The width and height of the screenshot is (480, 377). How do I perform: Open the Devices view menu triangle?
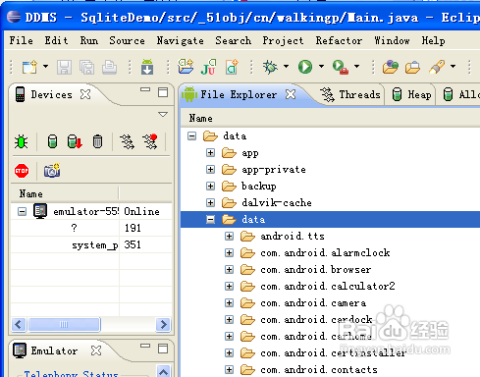pos(163,114)
